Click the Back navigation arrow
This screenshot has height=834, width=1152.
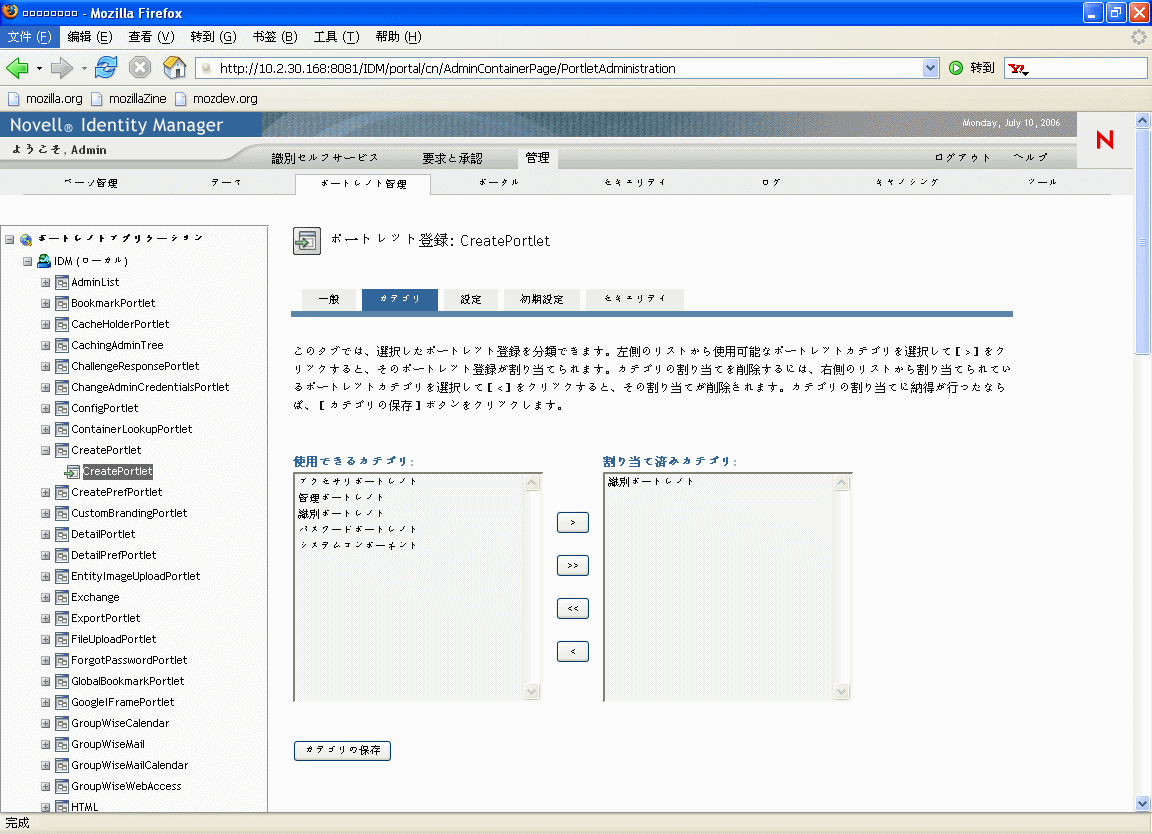click(x=18, y=68)
